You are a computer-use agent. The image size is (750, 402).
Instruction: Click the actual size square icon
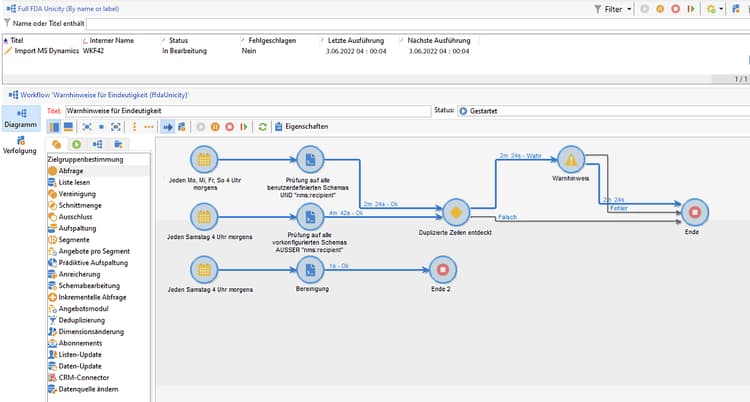tap(101, 127)
